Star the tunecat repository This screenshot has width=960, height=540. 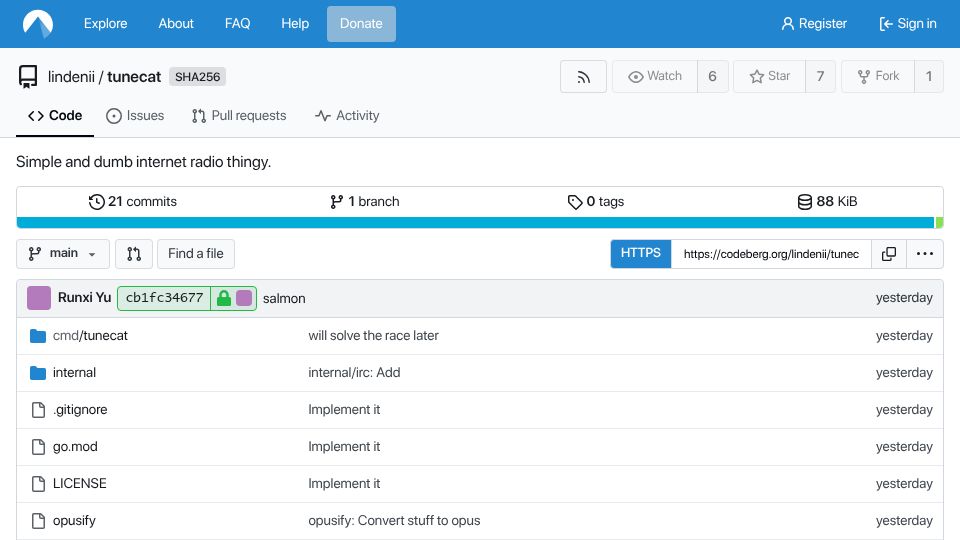pyautogui.click(x=770, y=77)
